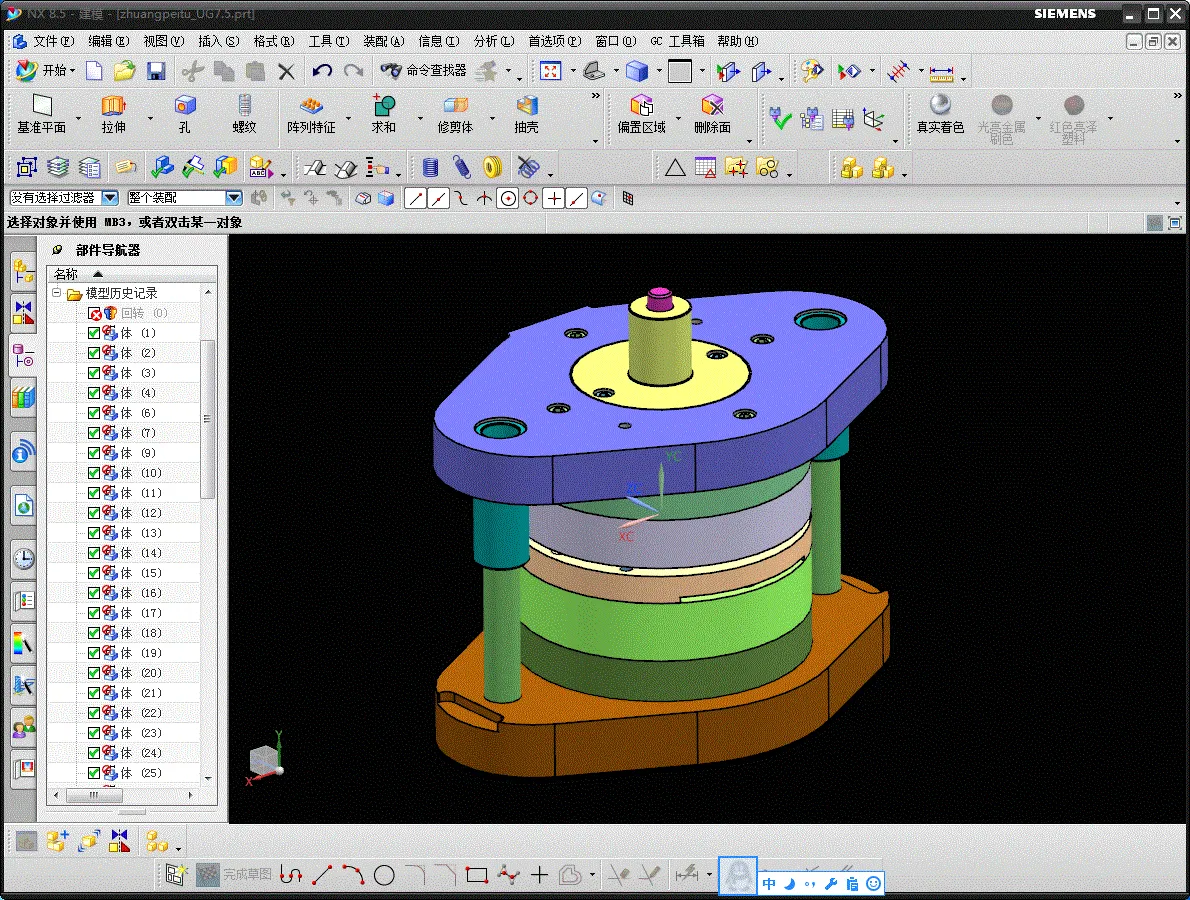Select the 孔 hole tool
Viewport: 1190px width, 900px height.
click(x=184, y=114)
